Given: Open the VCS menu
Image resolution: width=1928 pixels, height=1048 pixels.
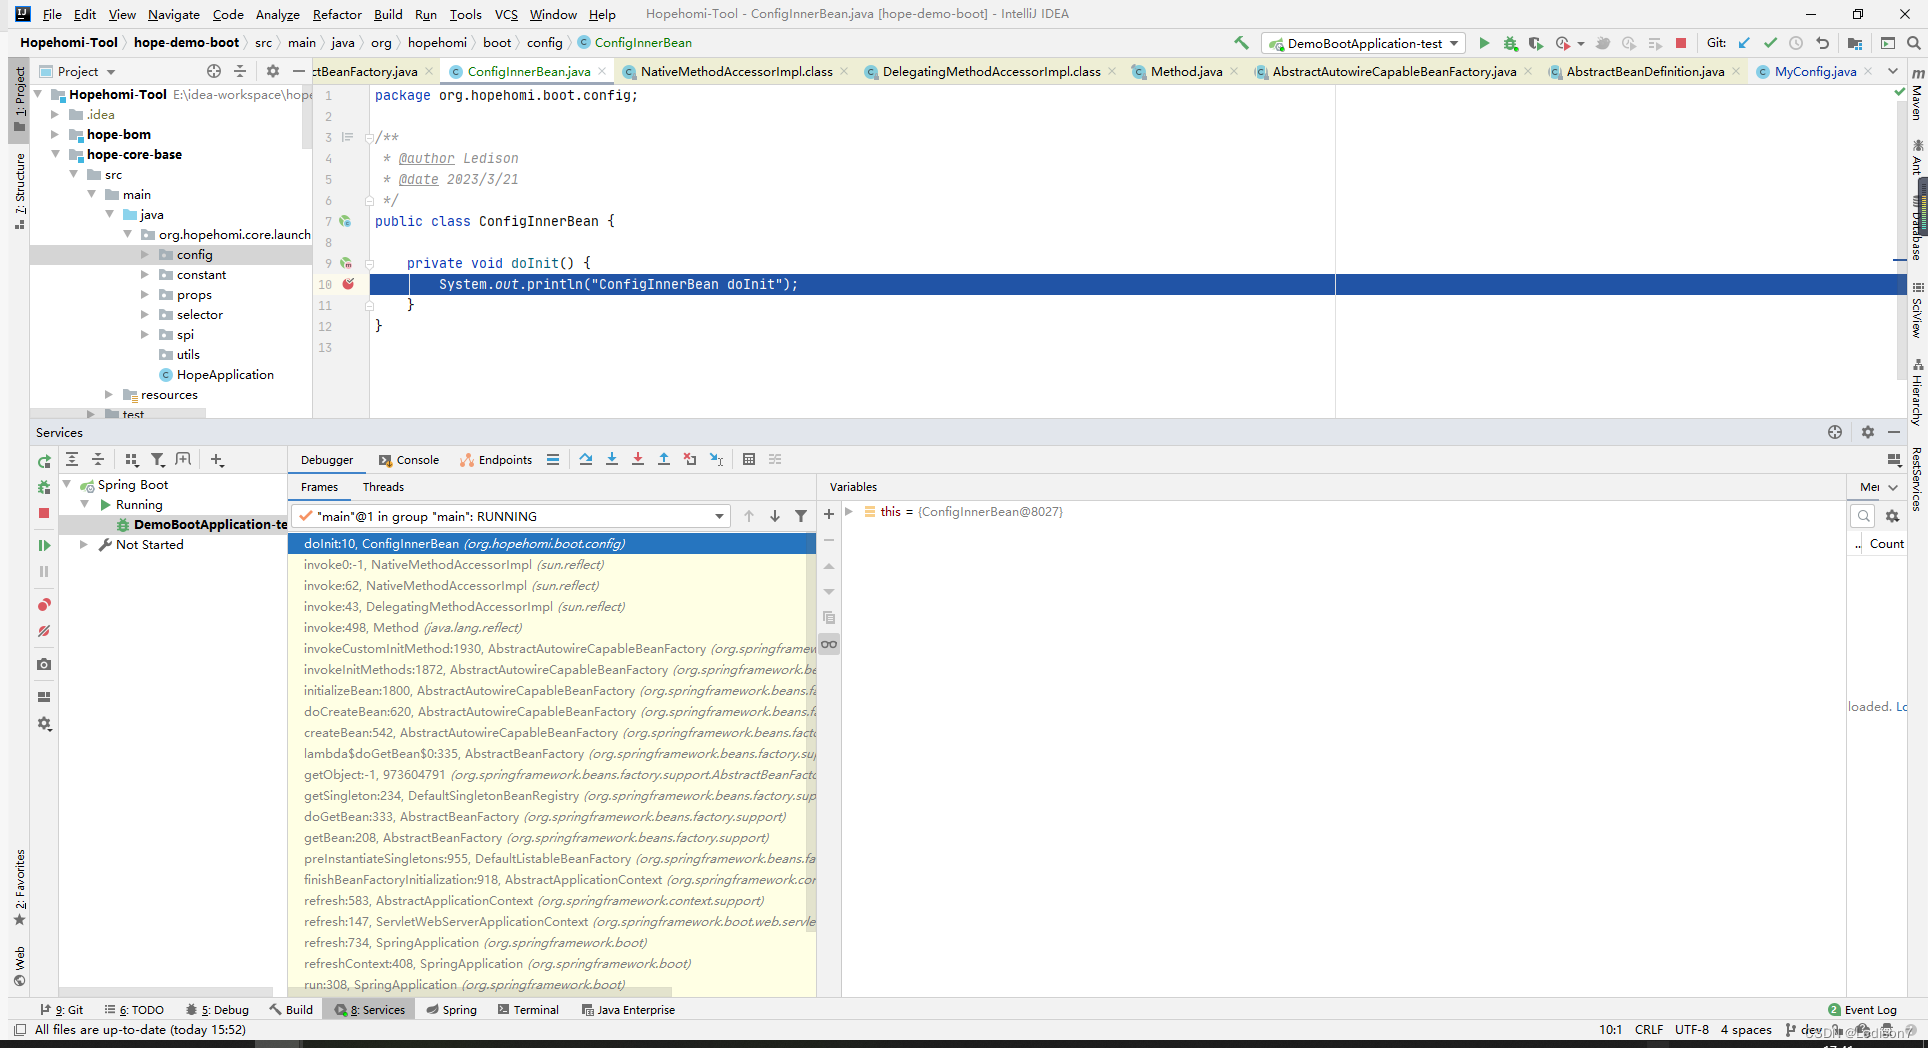Looking at the screenshot, I should tap(506, 14).
